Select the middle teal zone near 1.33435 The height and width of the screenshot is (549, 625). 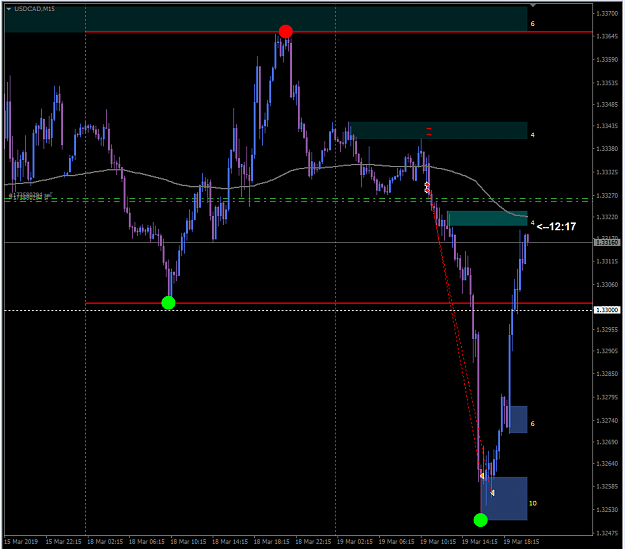438,130
